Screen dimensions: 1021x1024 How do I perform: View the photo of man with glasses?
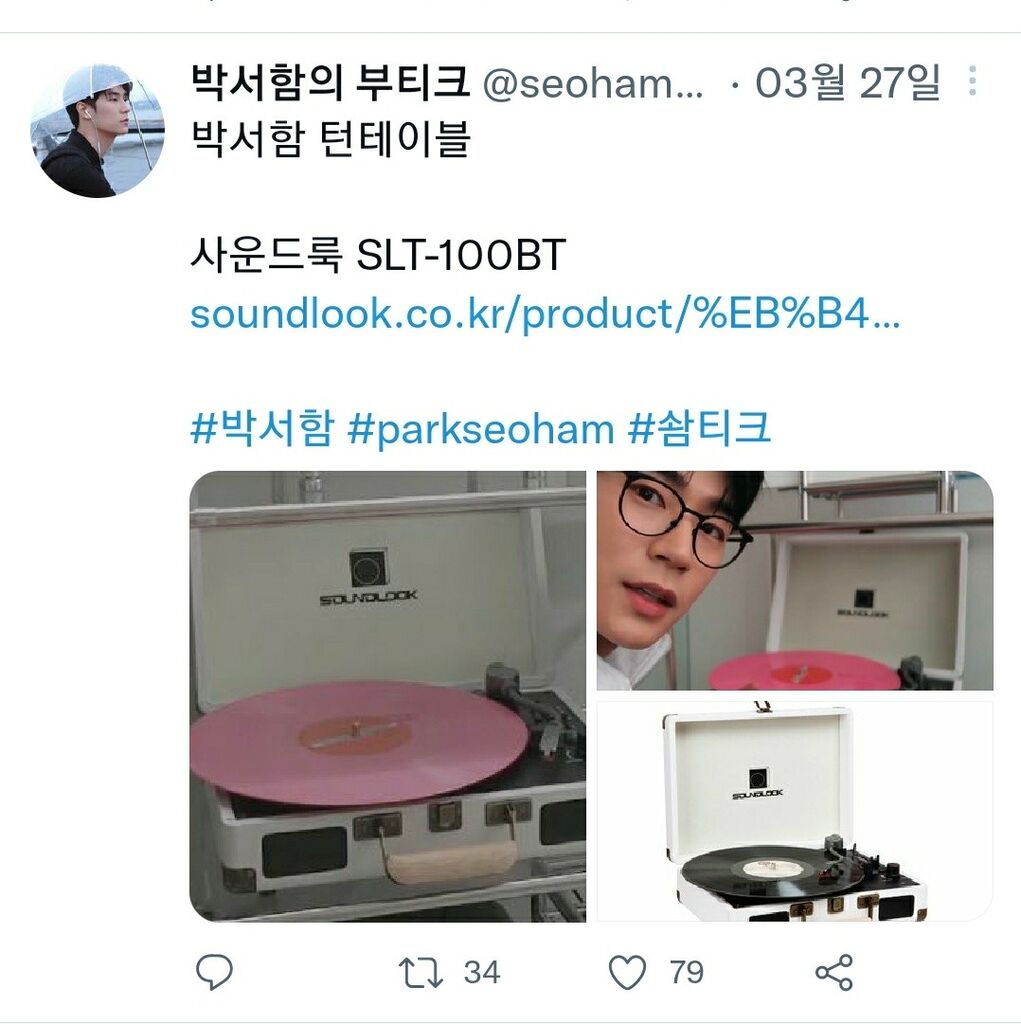[x=795, y=581]
